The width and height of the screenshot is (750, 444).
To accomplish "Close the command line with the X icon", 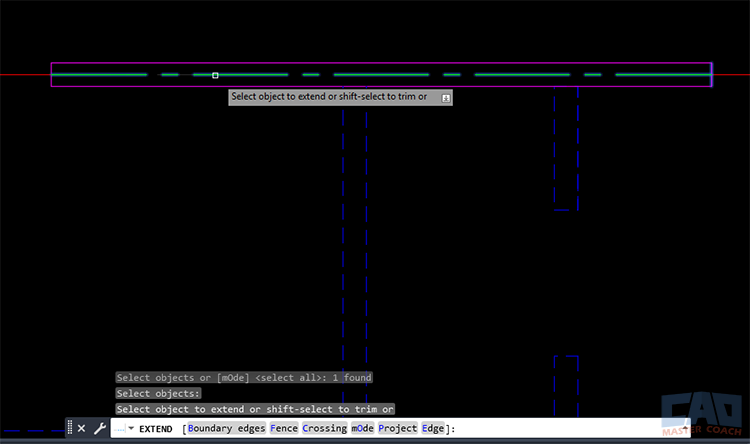I will [x=81, y=428].
